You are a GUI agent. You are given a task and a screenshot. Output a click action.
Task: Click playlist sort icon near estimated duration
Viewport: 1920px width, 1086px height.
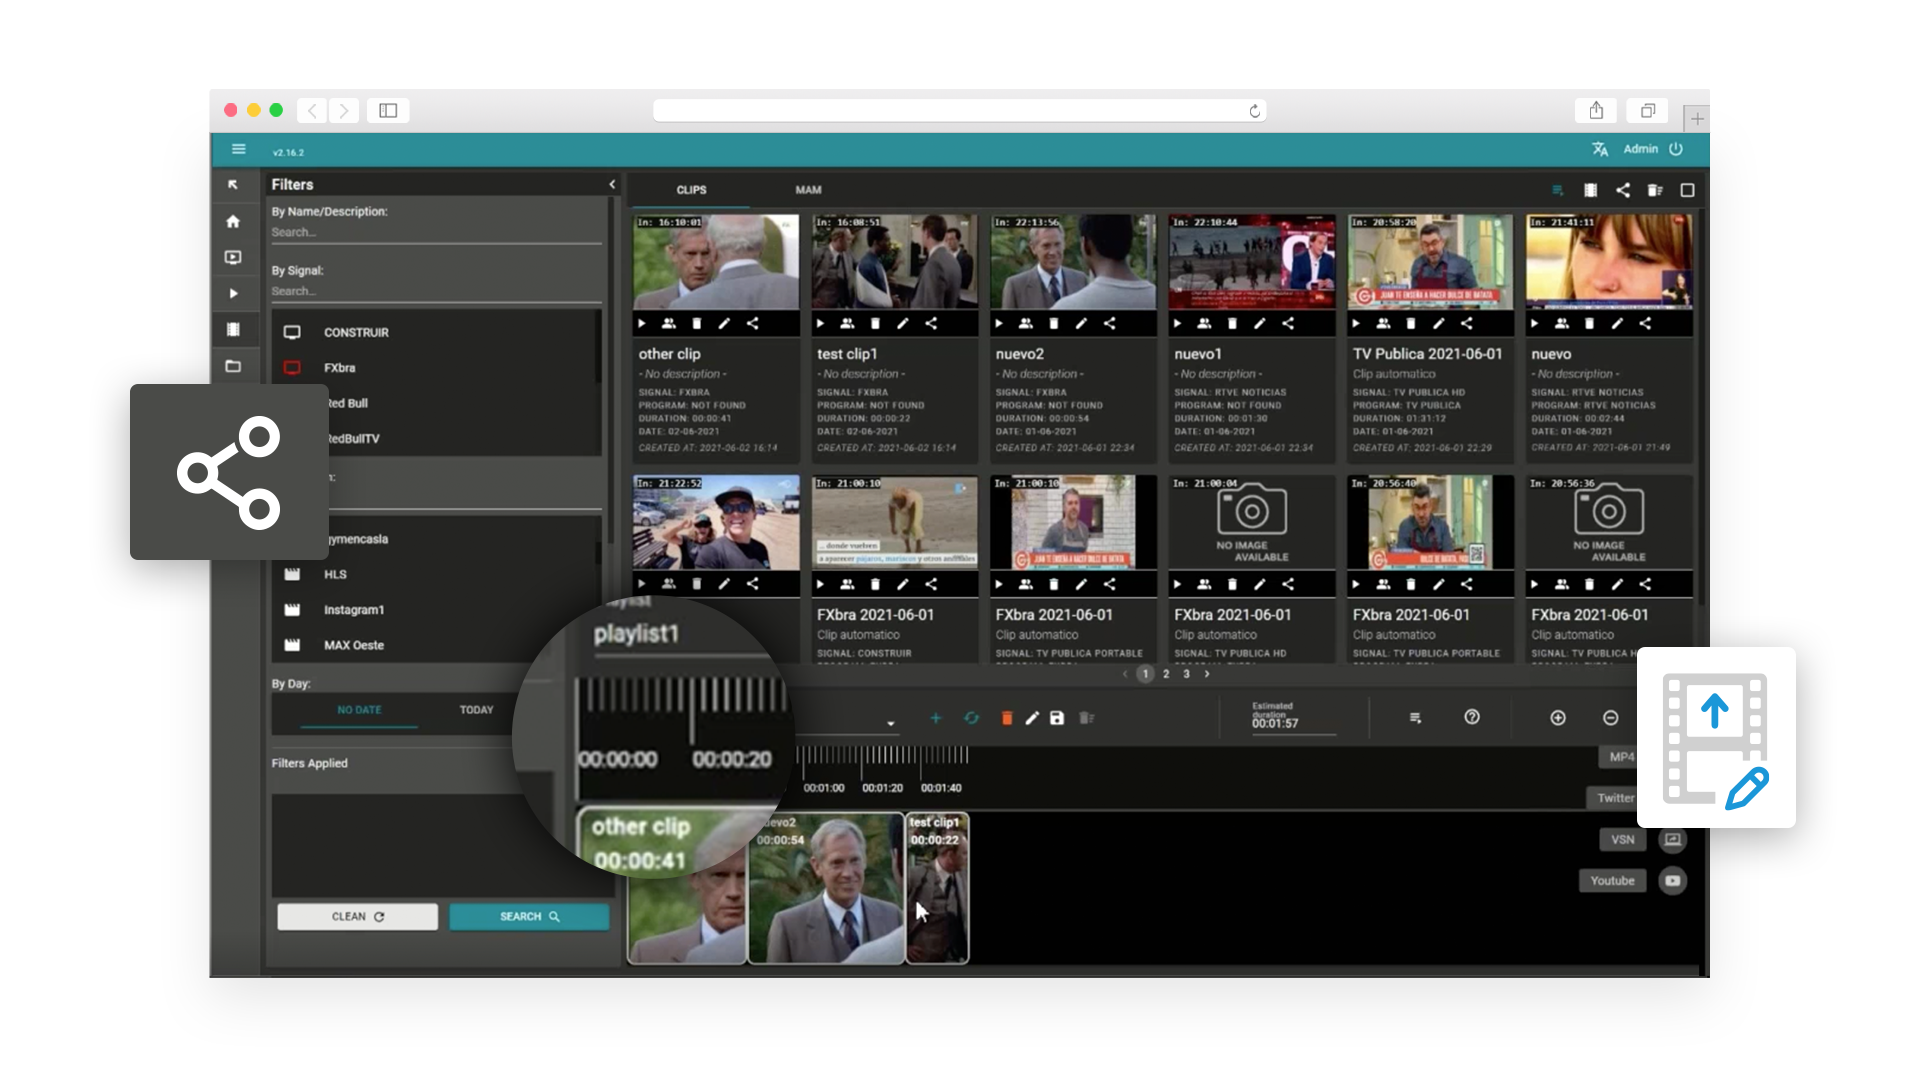(x=1415, y=718)
